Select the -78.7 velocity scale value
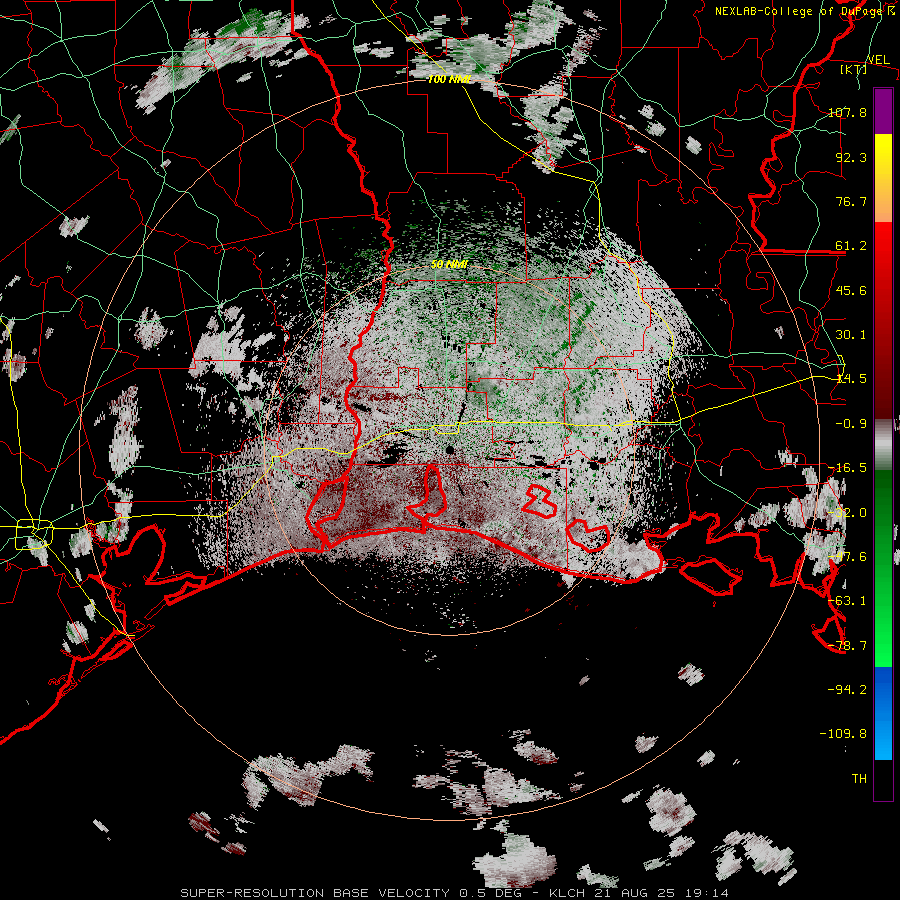The width and height of the screenshot is (900, 900). pyautogui.click(x=847, y=646)
